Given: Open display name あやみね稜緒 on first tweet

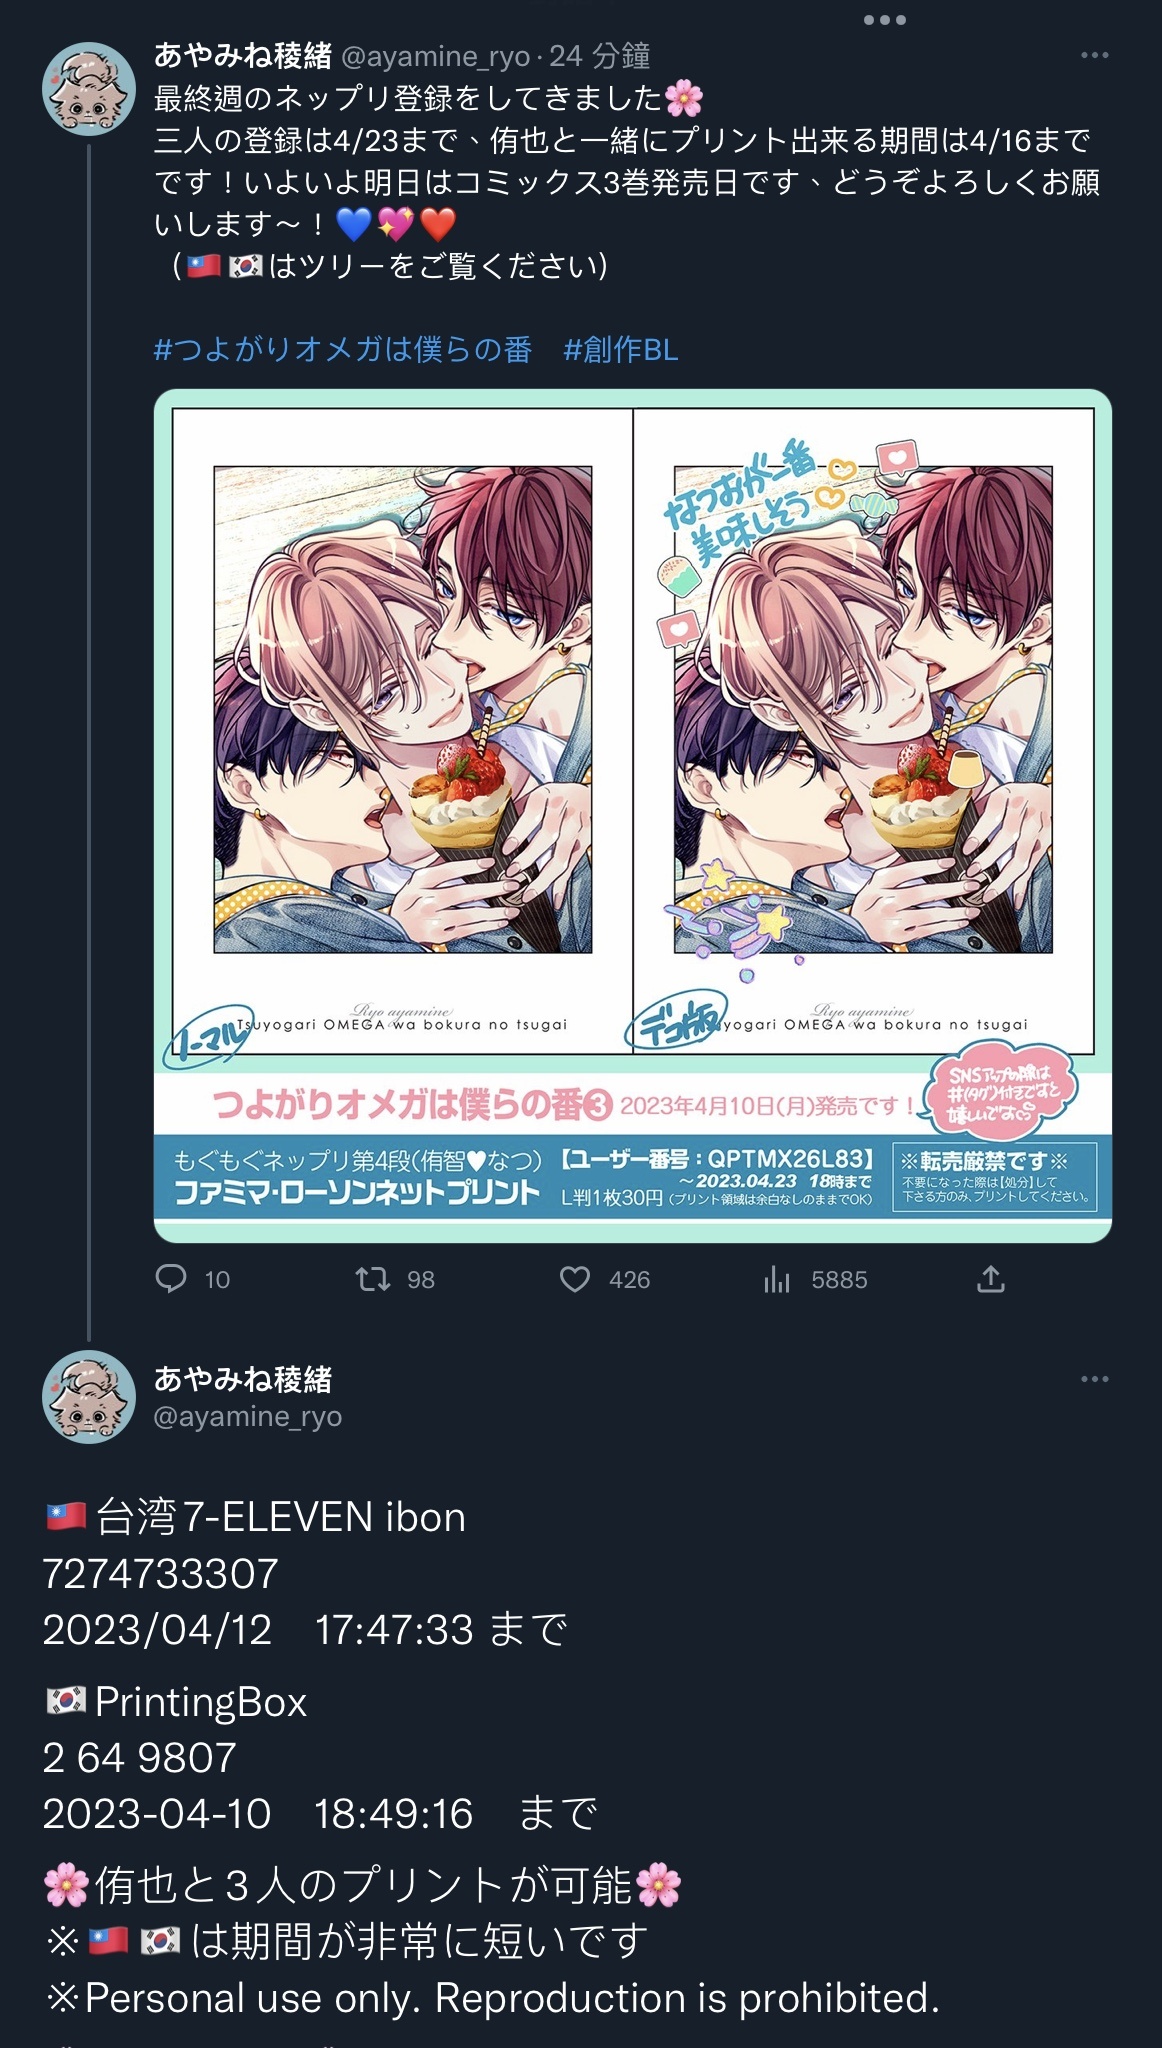Looking at the screenshot, I should [243, 56].
